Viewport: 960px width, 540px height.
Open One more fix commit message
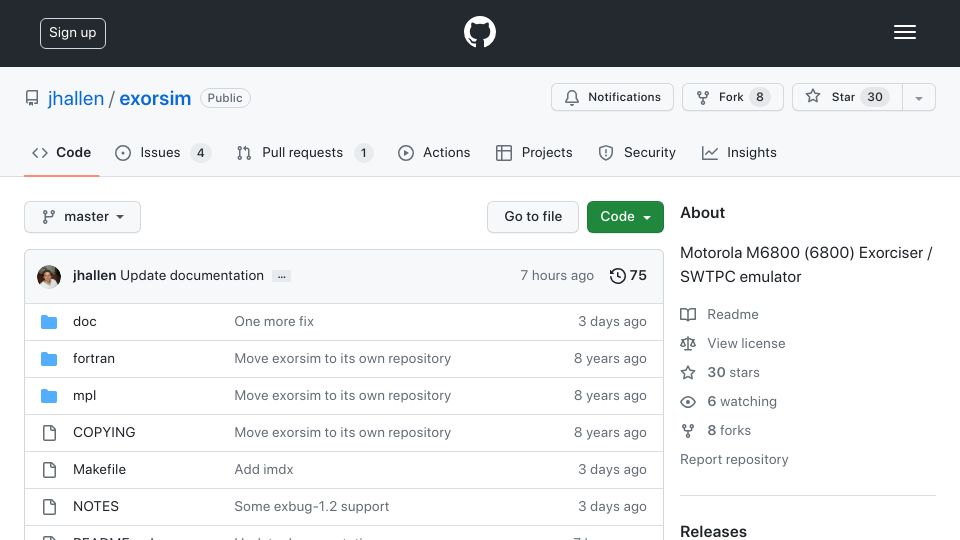tap(274, 321)
